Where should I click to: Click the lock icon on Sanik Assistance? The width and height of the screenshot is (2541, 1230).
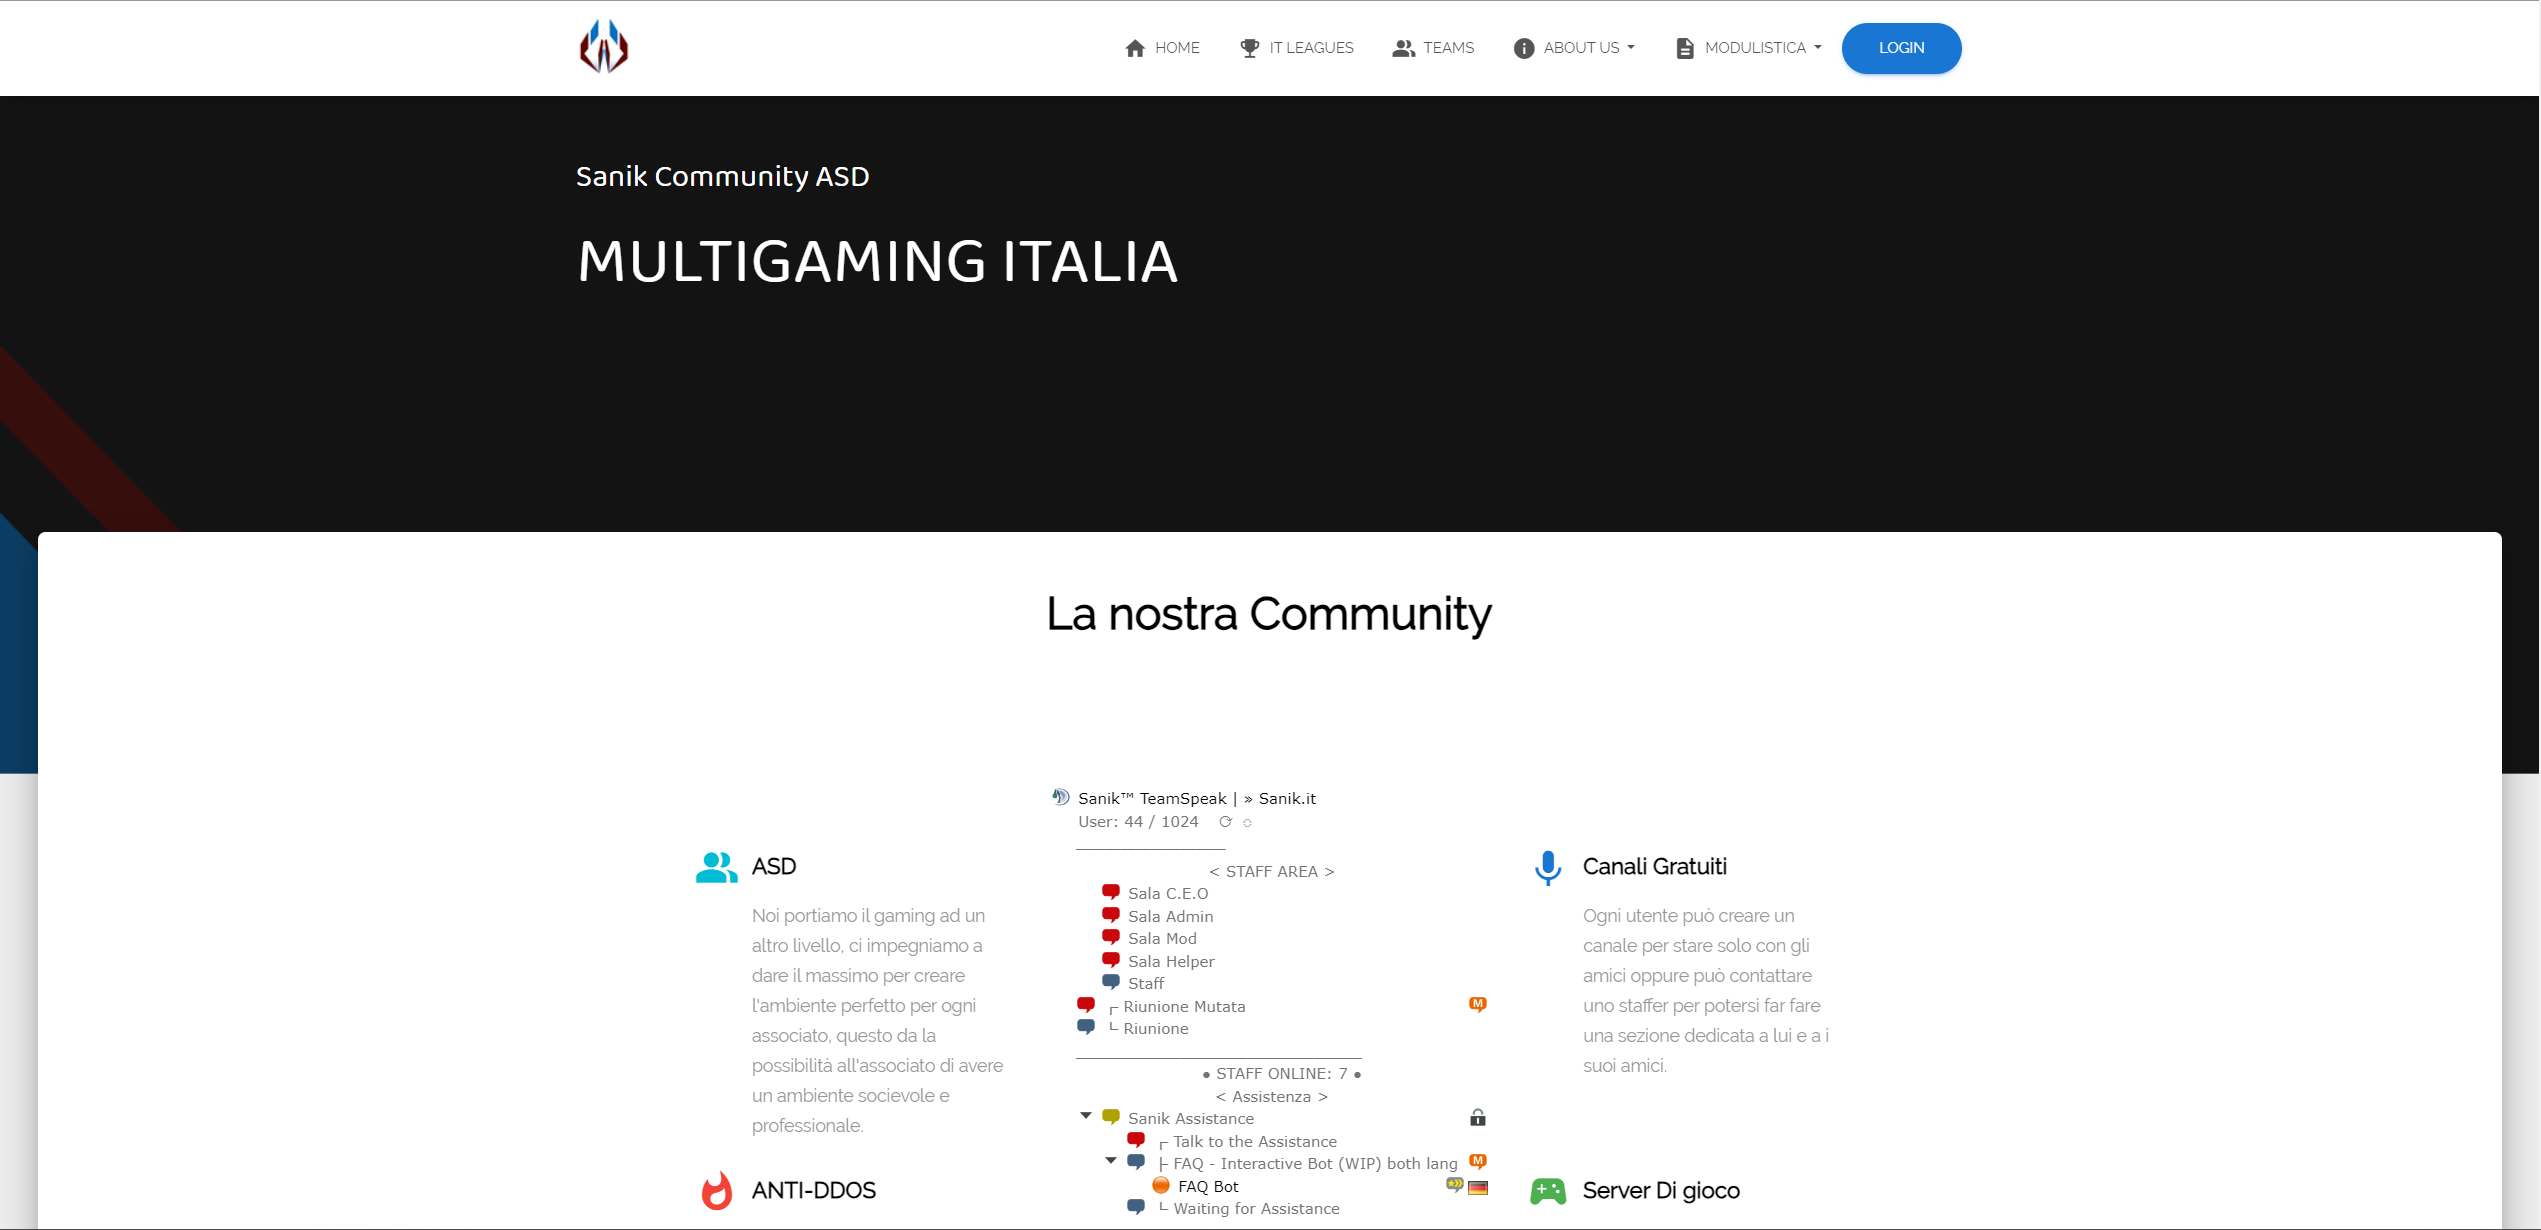tap(1477, 1118)
